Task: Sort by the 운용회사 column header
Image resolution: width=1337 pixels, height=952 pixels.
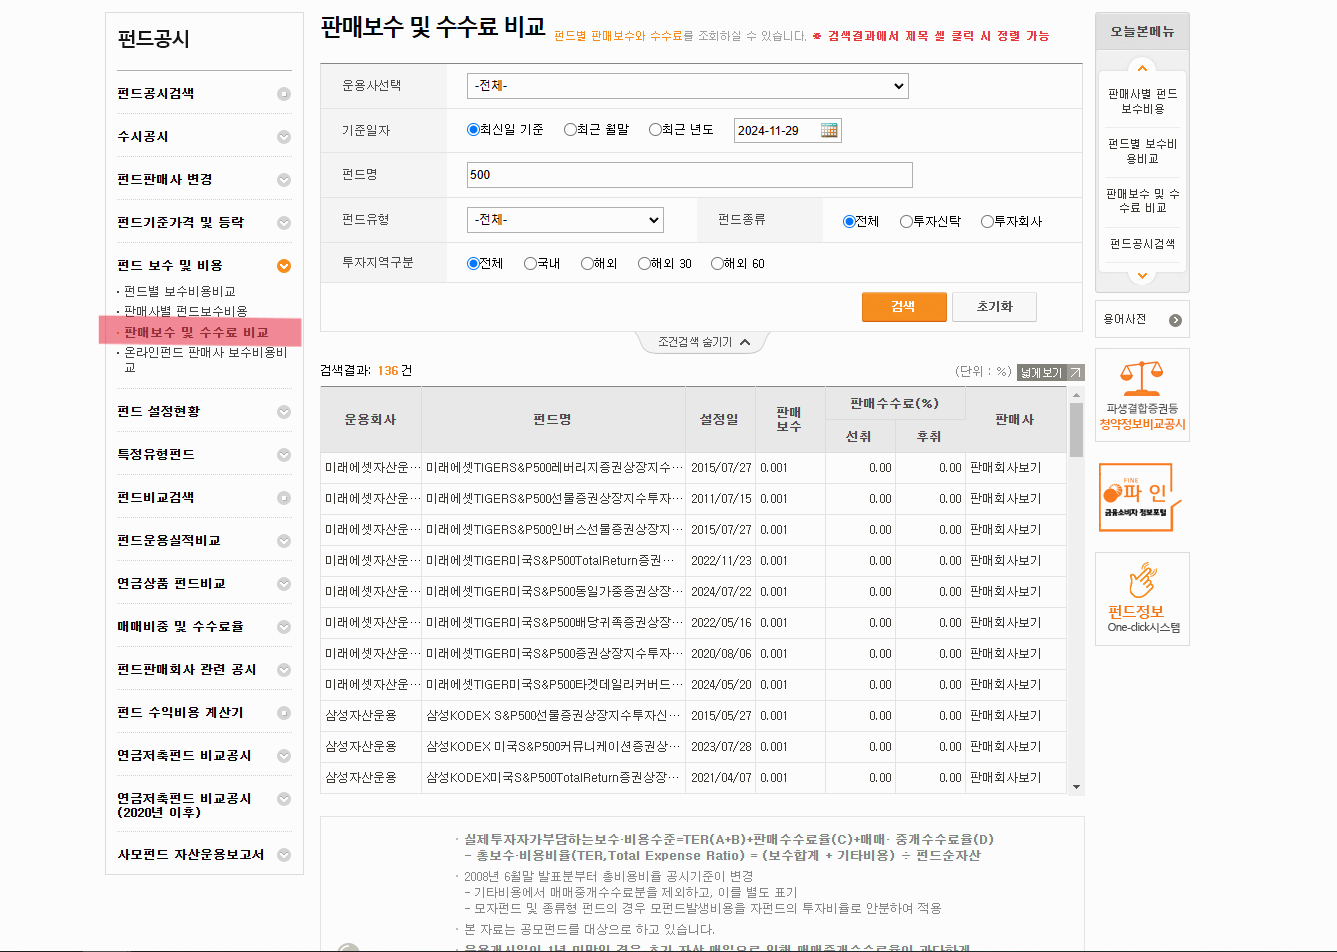Action: pyautogui.click(x=370, y=420)
